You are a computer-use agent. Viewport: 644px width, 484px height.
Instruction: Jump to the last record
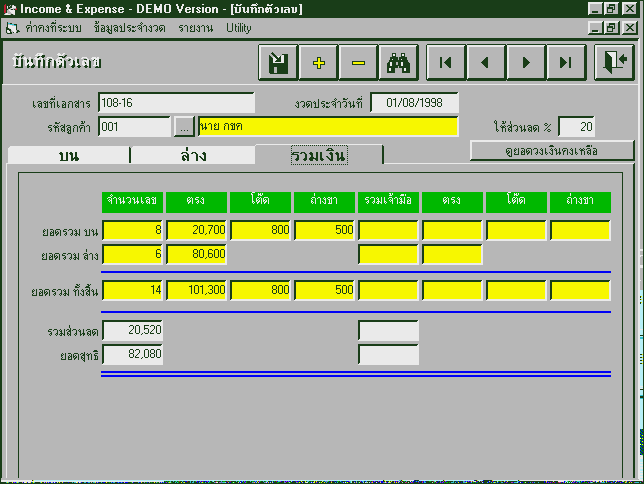coord(566,62)
